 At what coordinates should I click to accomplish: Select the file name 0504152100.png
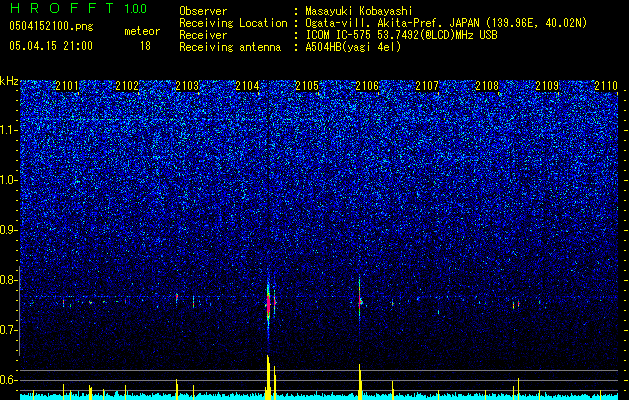[51, 26]
